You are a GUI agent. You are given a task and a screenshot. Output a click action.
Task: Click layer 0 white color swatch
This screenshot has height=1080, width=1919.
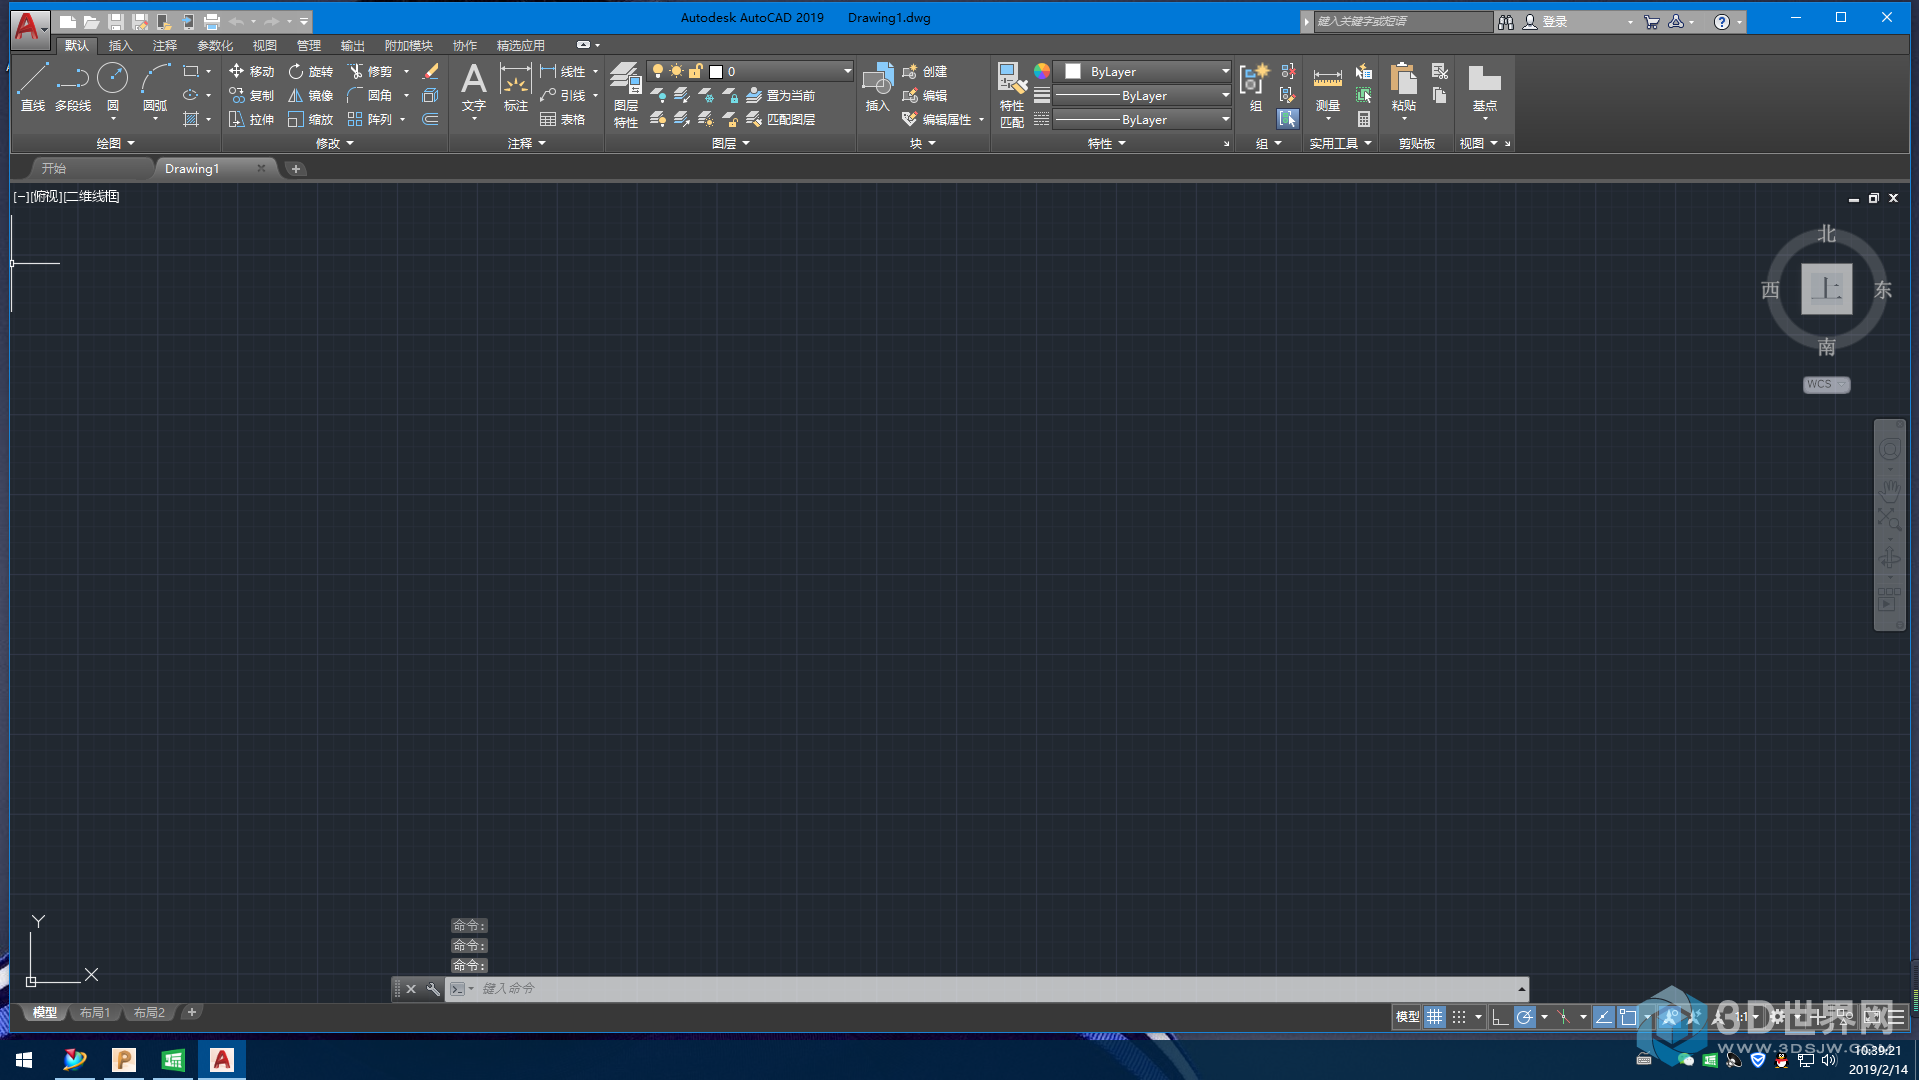[716, 71]
